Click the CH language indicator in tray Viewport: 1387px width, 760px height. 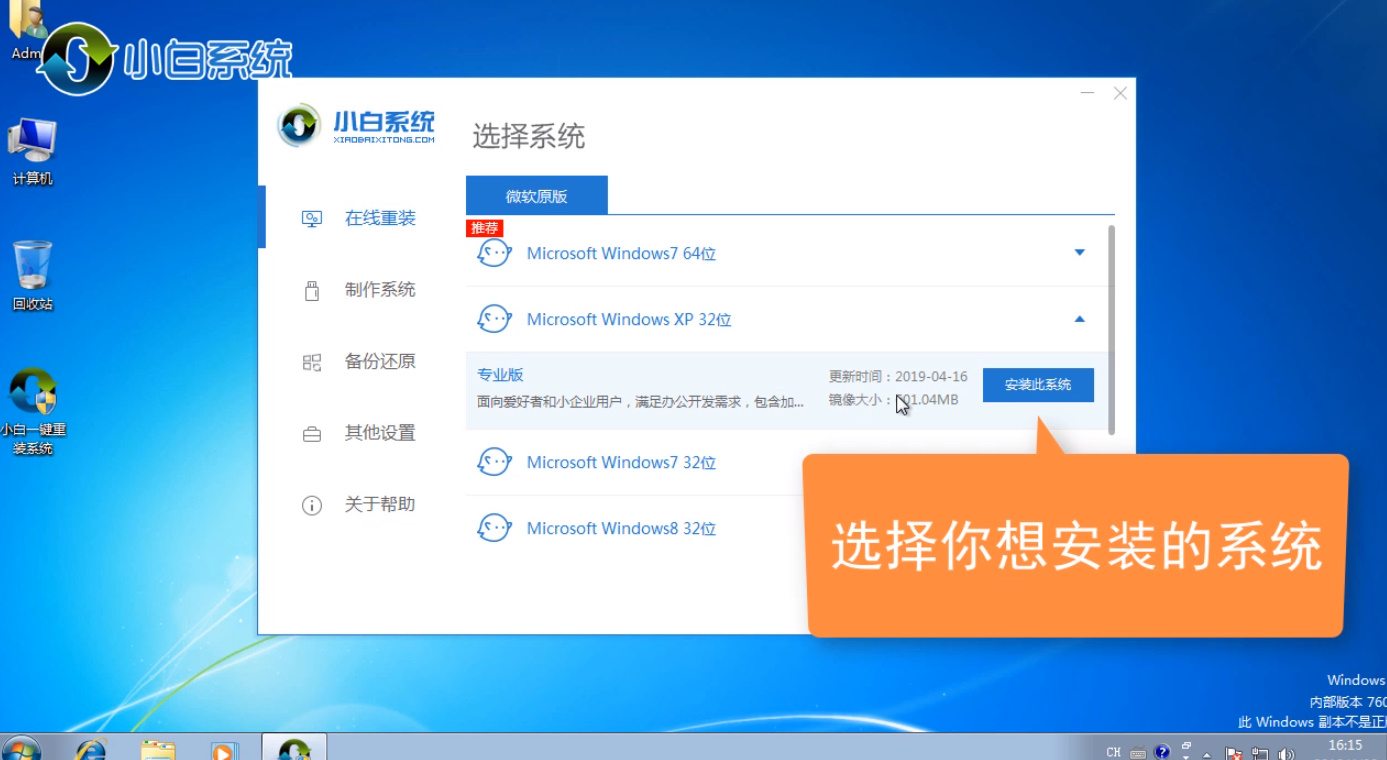(x=1114, y=752)
